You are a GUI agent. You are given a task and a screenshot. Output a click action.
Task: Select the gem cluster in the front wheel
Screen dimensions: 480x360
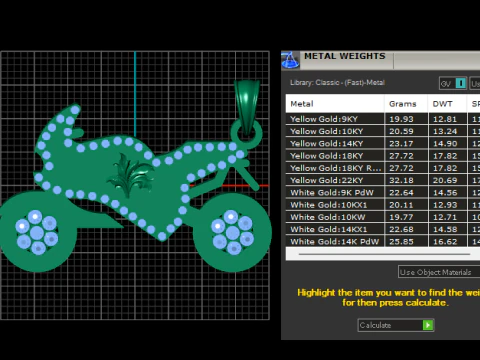coord(232,232)
